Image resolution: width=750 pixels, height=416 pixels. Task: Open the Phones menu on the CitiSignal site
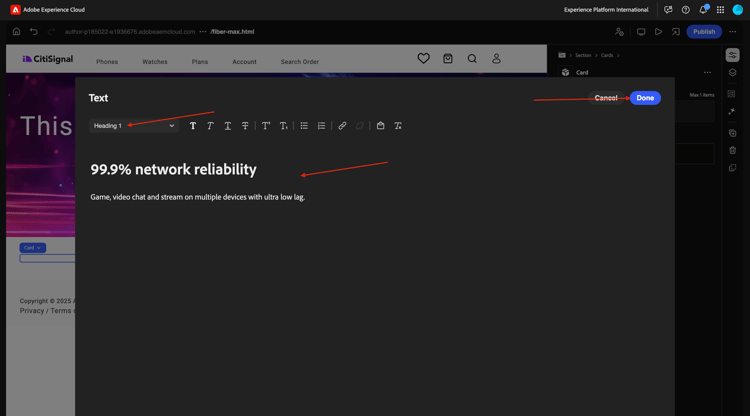[107, 62]
